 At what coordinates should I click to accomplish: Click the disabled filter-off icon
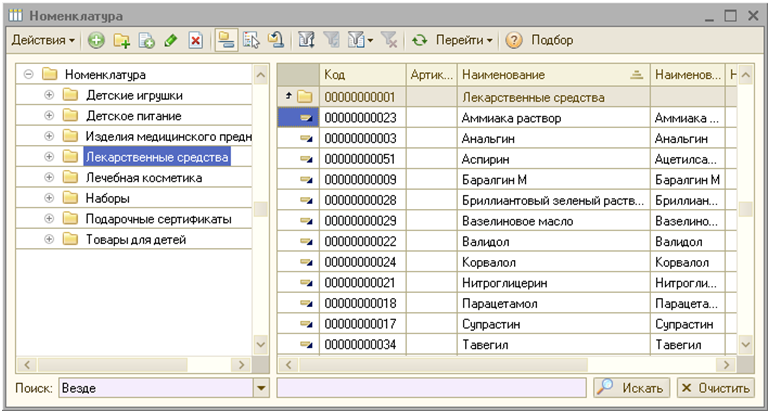(x=387, y=41)
